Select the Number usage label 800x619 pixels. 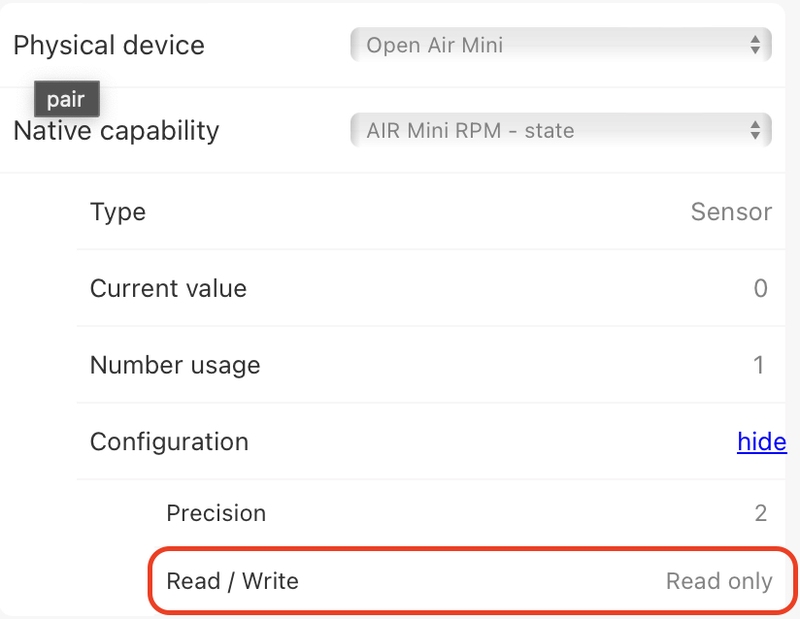(175, 365)
